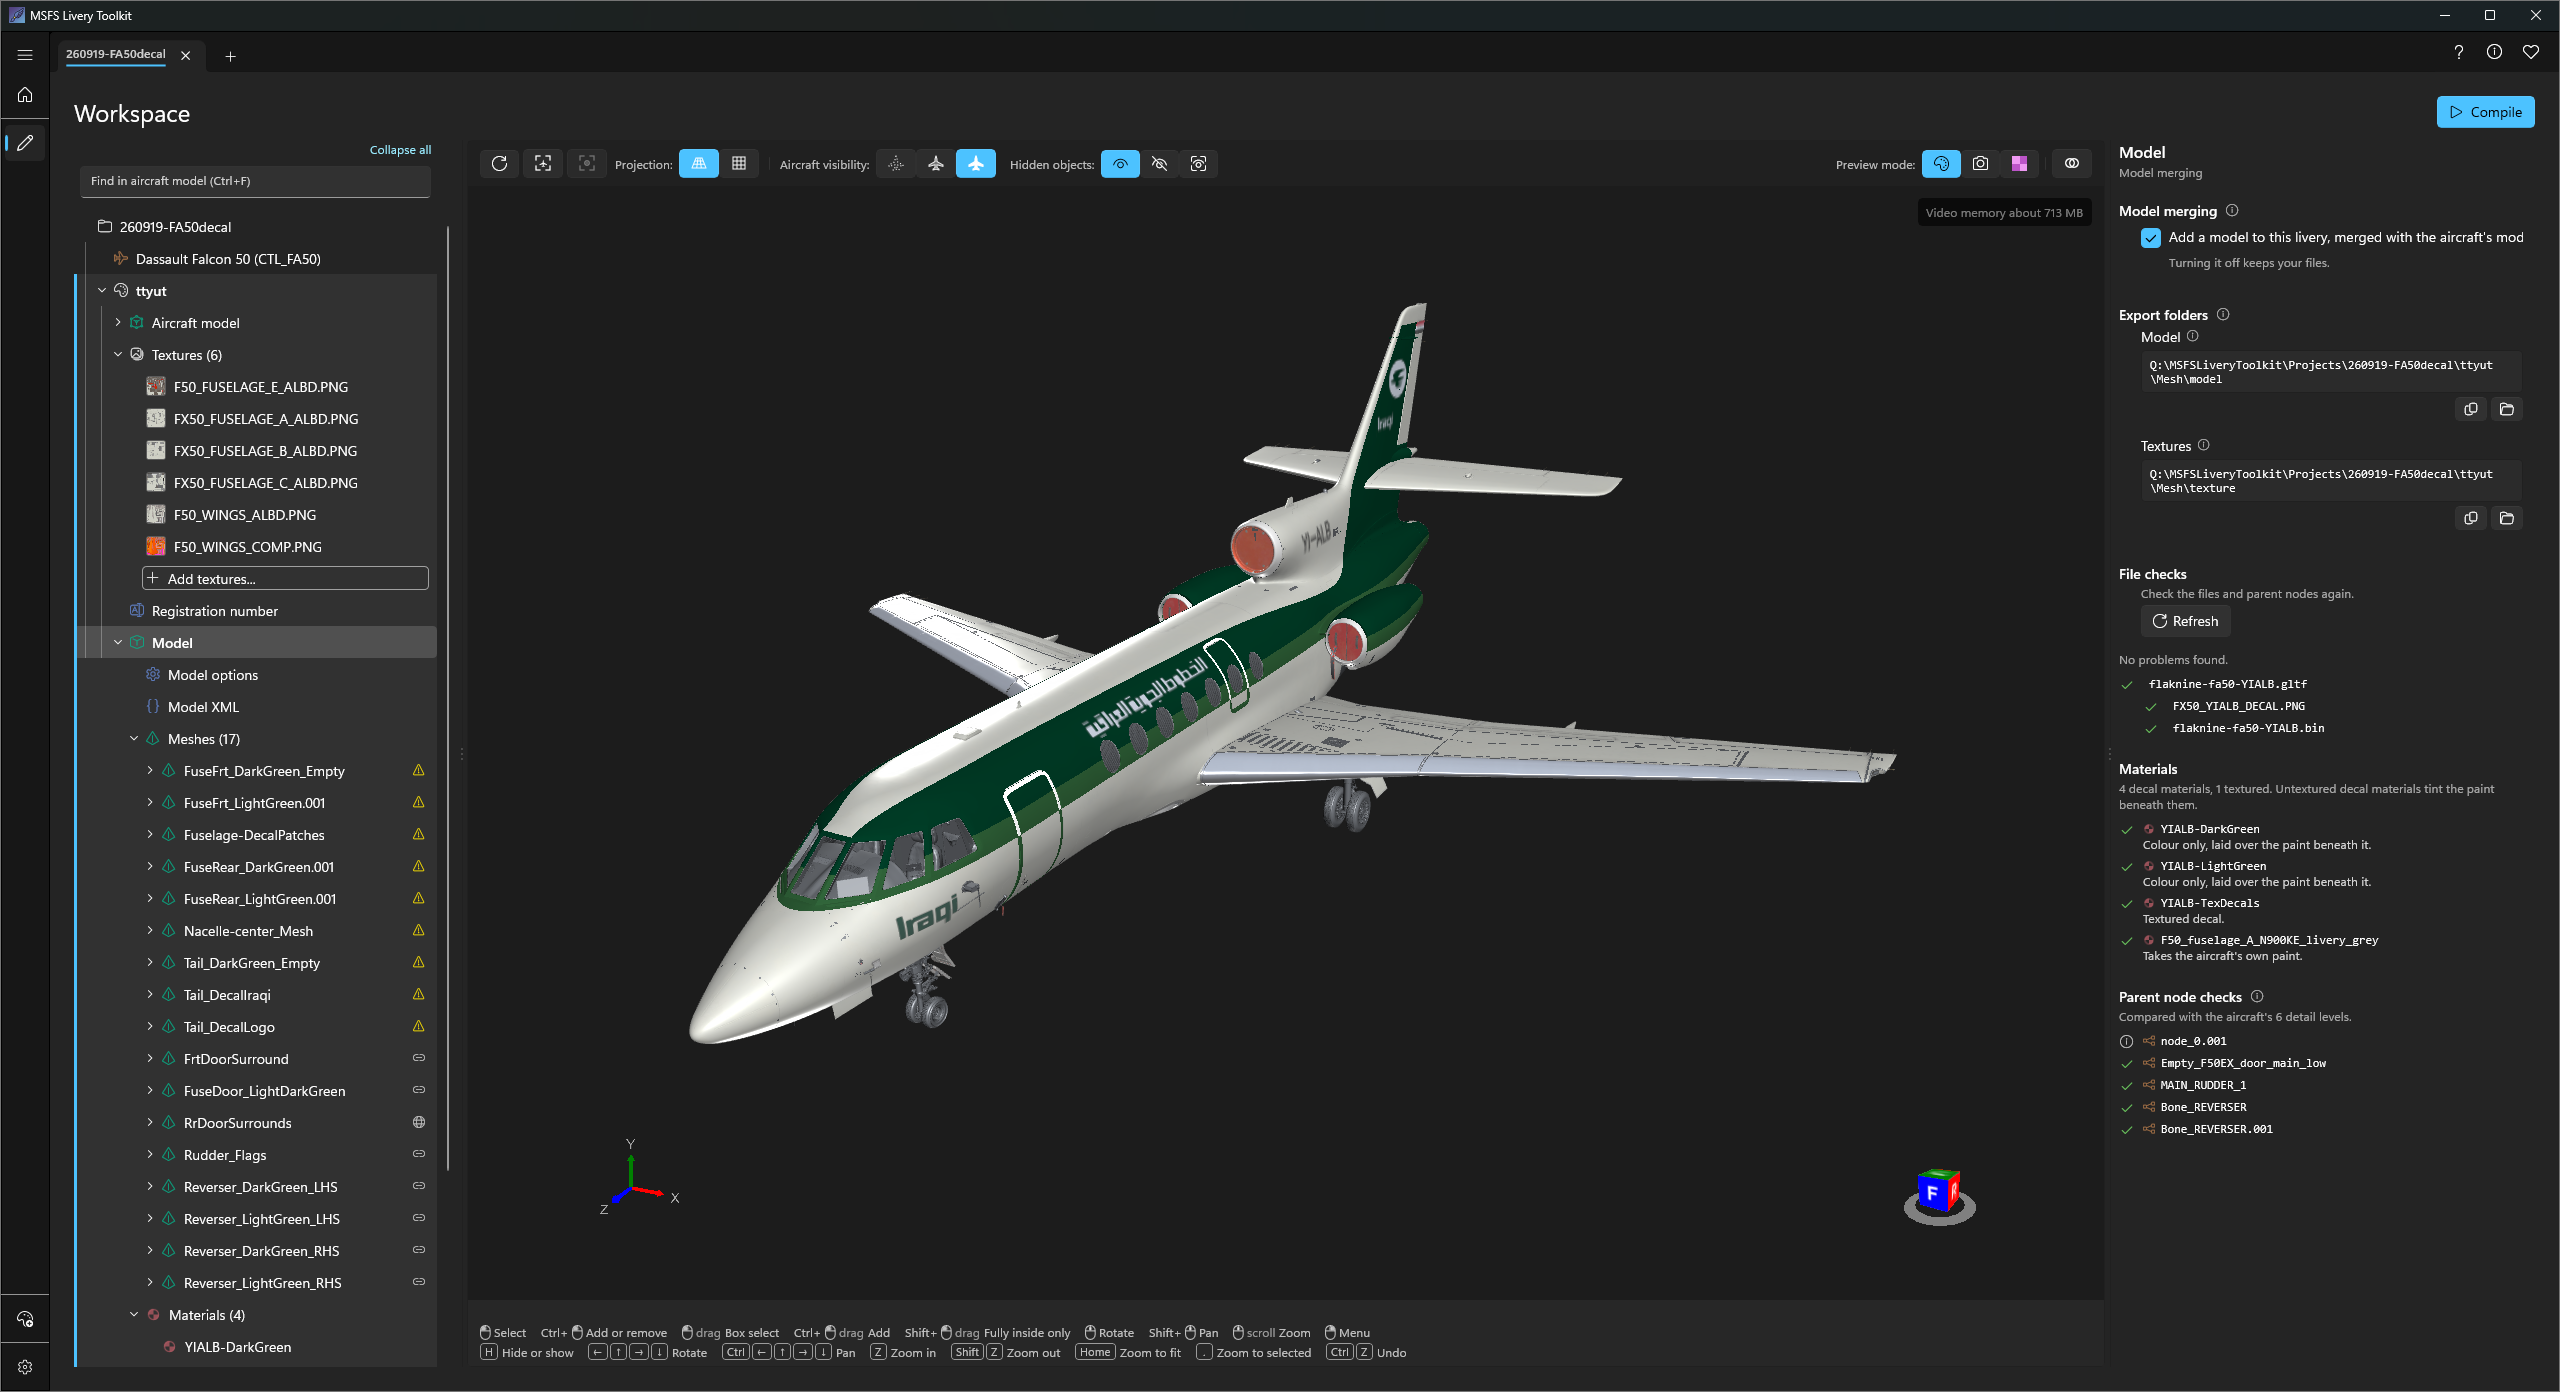The image size is (2560, 1392).
Task: Click the eye-in-frame hidden objects icon
Action: click(1198, 164)
